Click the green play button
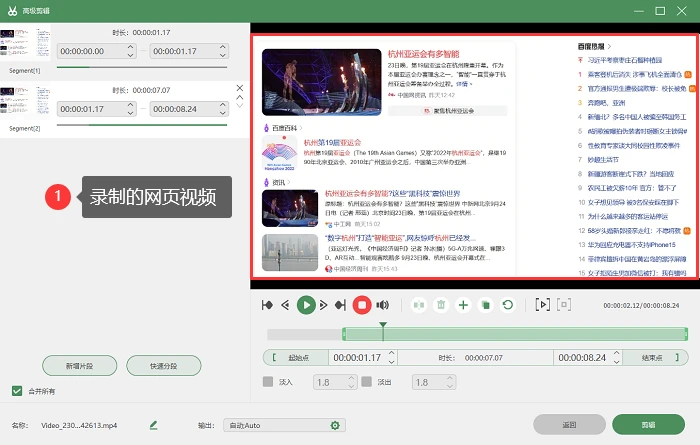The image size is (700, 445). click(306, 305)
